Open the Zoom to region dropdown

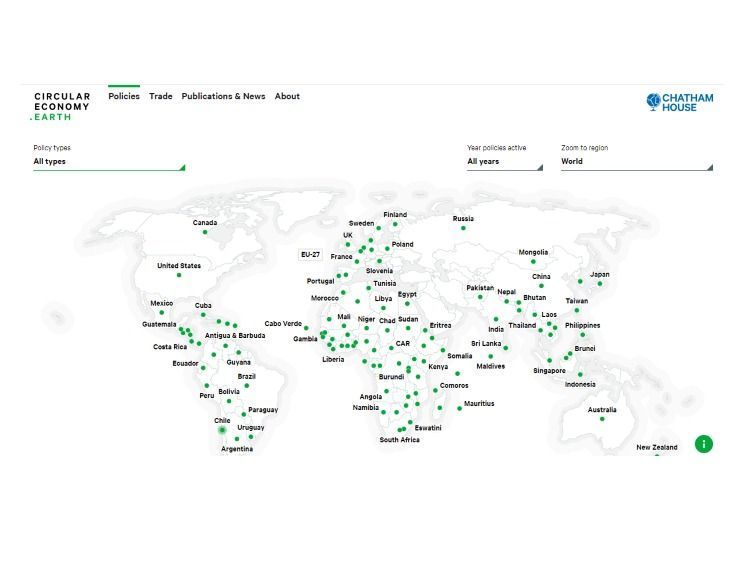coord(636,162)
